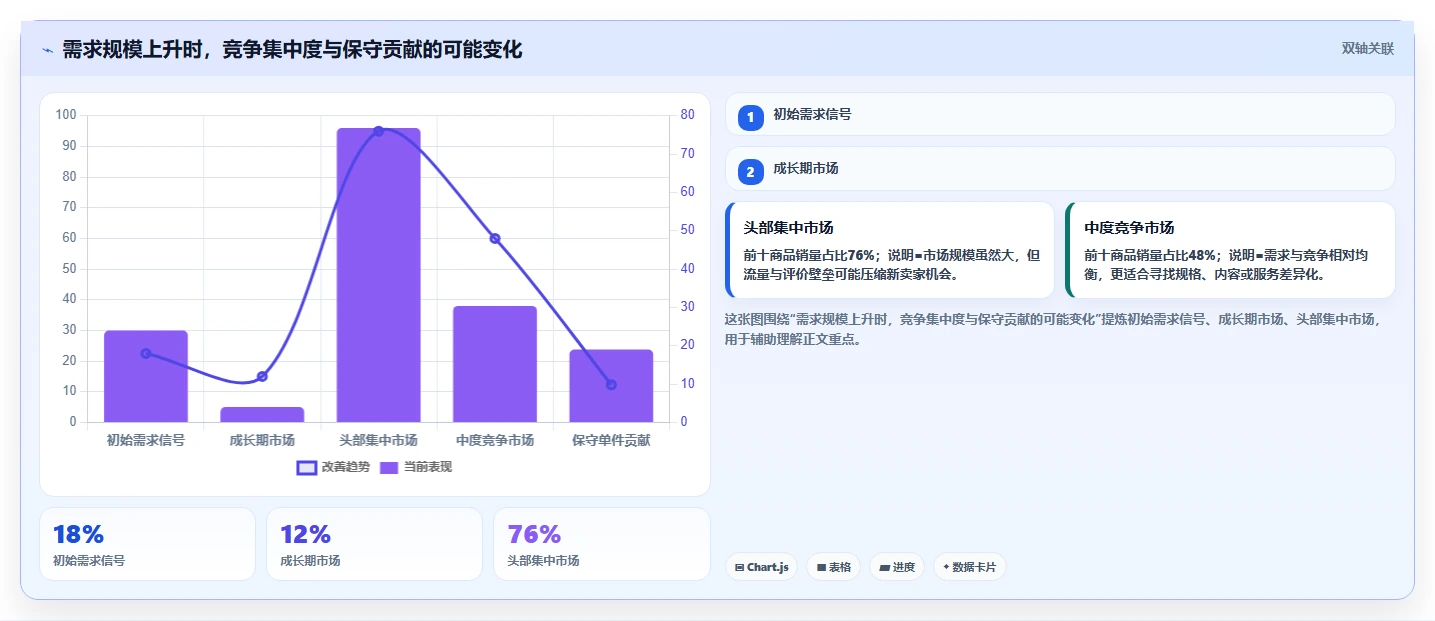This screenshot has height=621, width=1435.
Task: Click the line point above 初始需求信号 bar
Action: [x=145, y=353]
